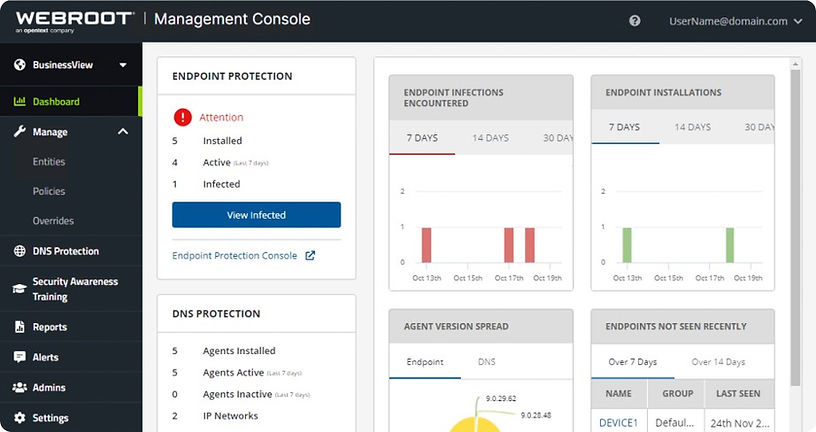Click the dashboard vertical scrollbar thumb
Image resolution: width=816 pixels, height=432 pixels.
(795, 227)
